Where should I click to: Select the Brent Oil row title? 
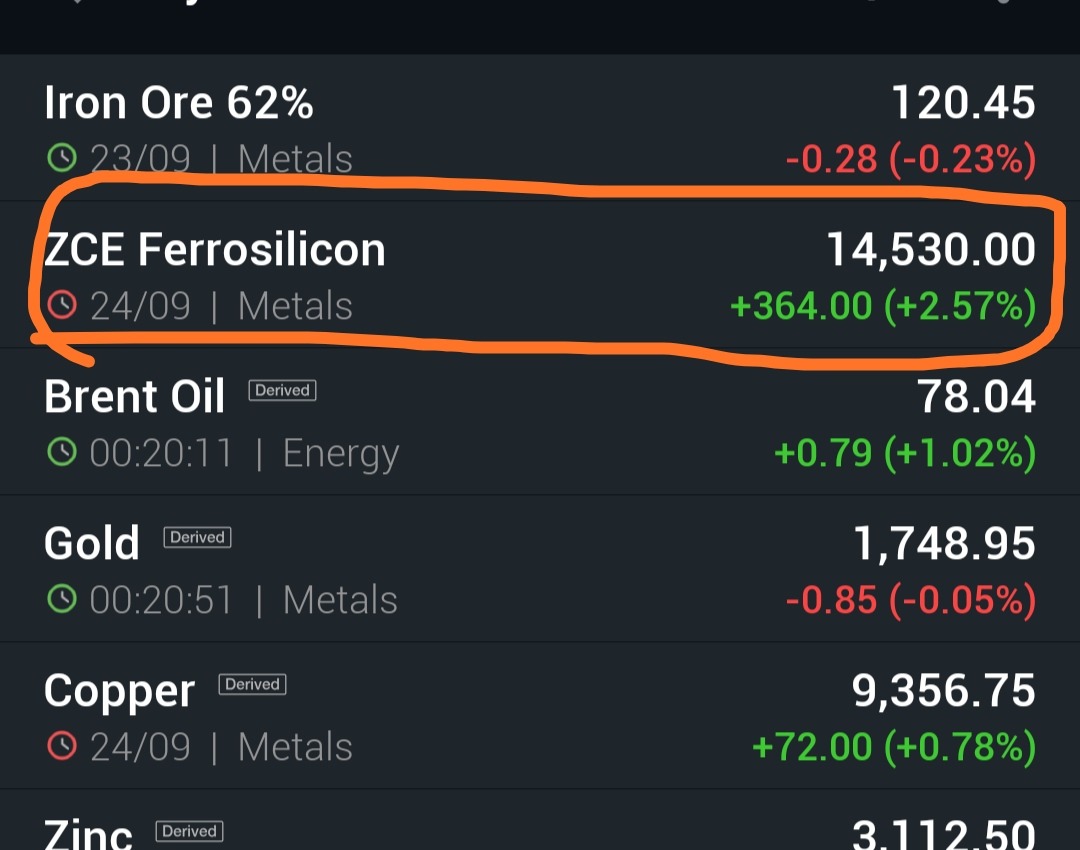134,396
